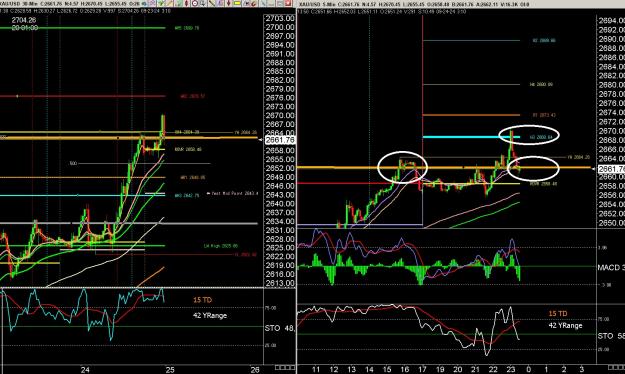Click hour 11 on right time axis
The image size is (625, 374).
coord(316,370)
